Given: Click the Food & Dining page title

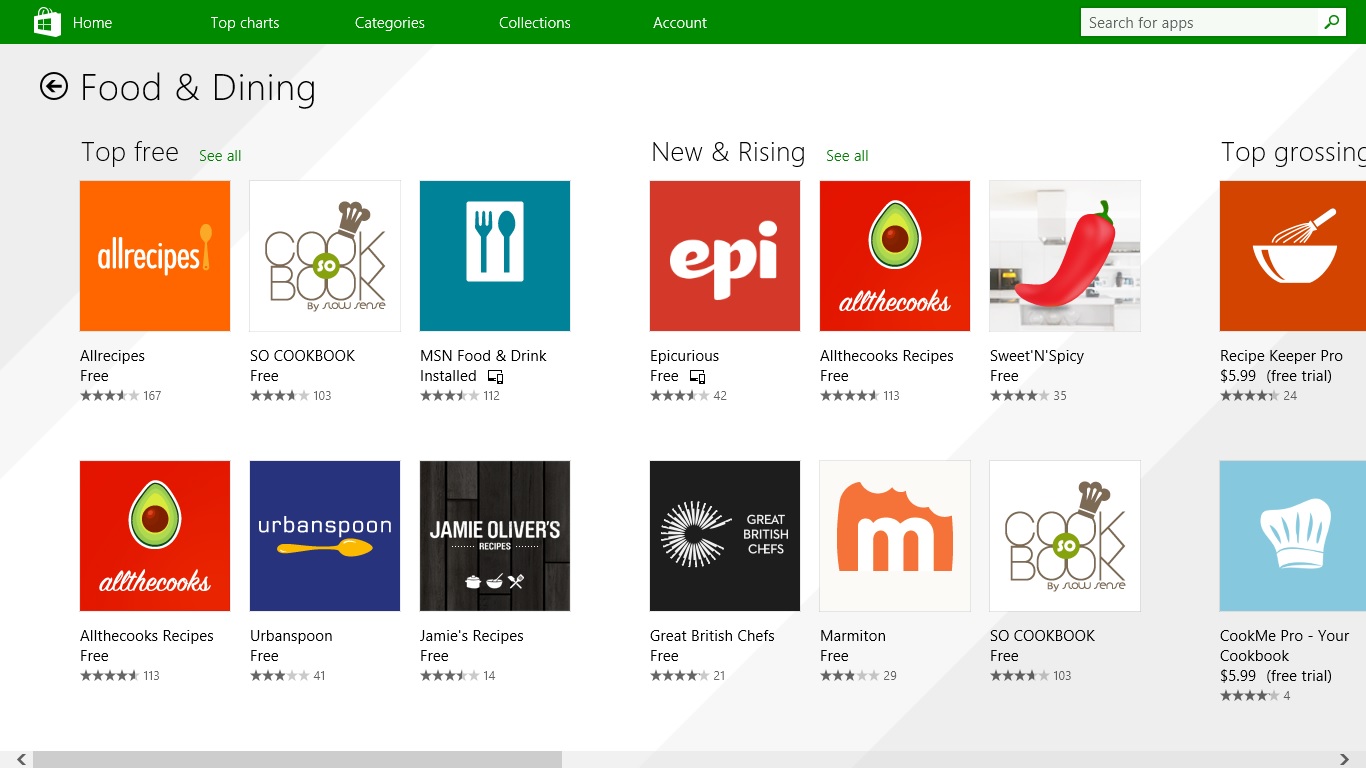Looking at the screenshot, I should pyautogui.click(x=198, y=88).
